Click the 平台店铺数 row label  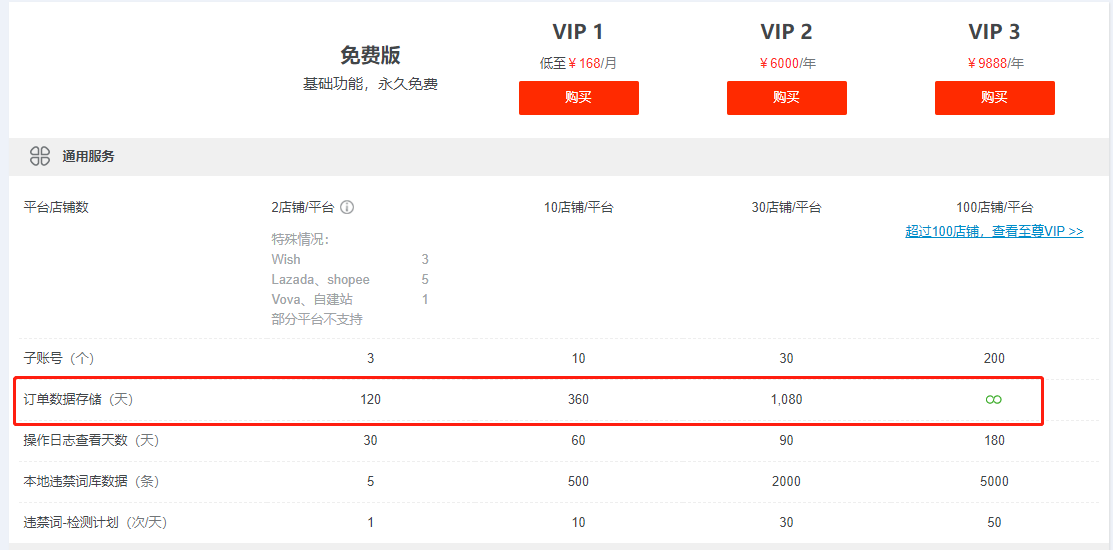[56, 208]
